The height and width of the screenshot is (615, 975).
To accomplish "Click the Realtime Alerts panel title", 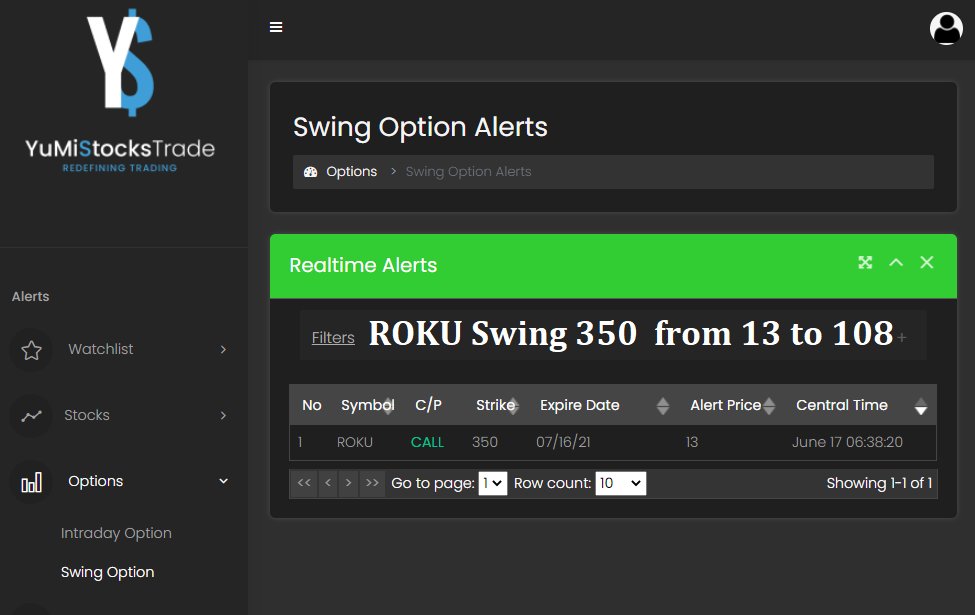I will 363,266.
